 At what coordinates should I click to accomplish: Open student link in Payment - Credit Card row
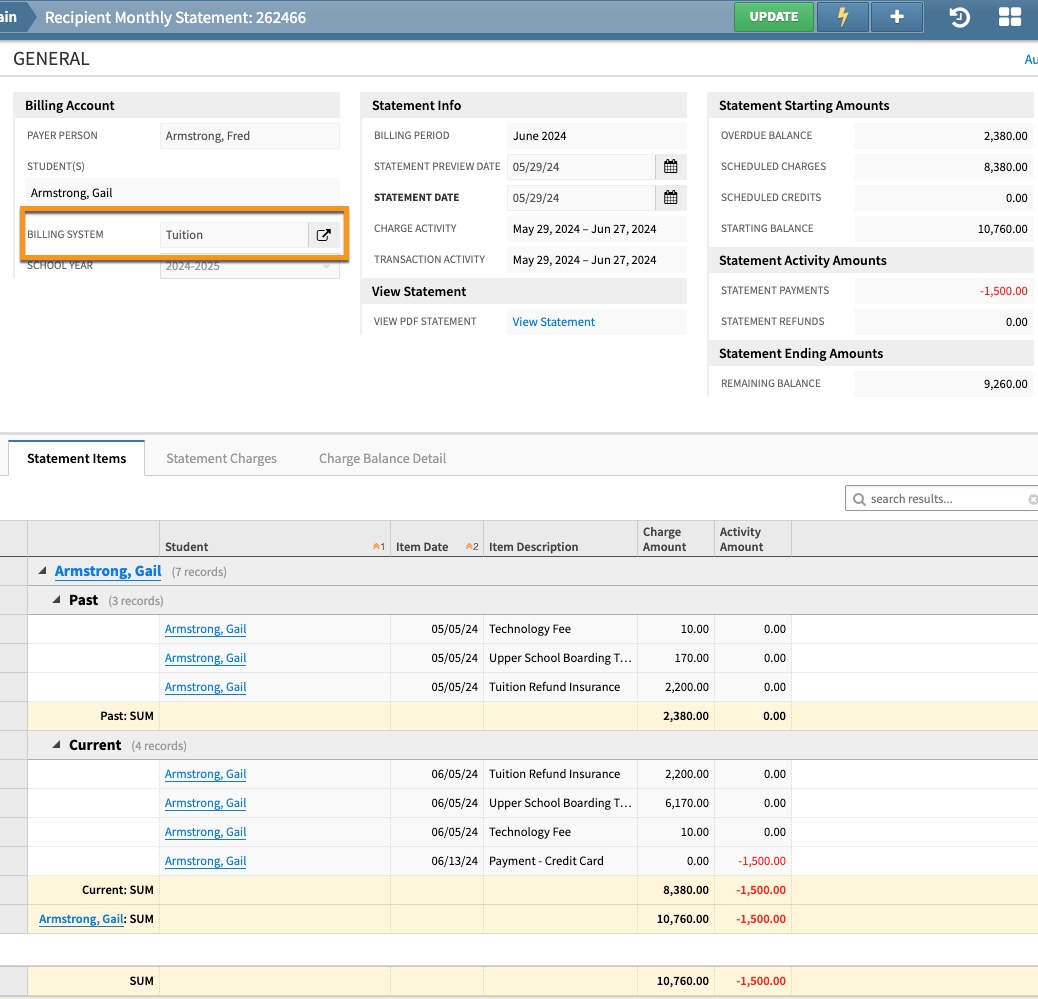pyautogui.click(x=205, y=861)
